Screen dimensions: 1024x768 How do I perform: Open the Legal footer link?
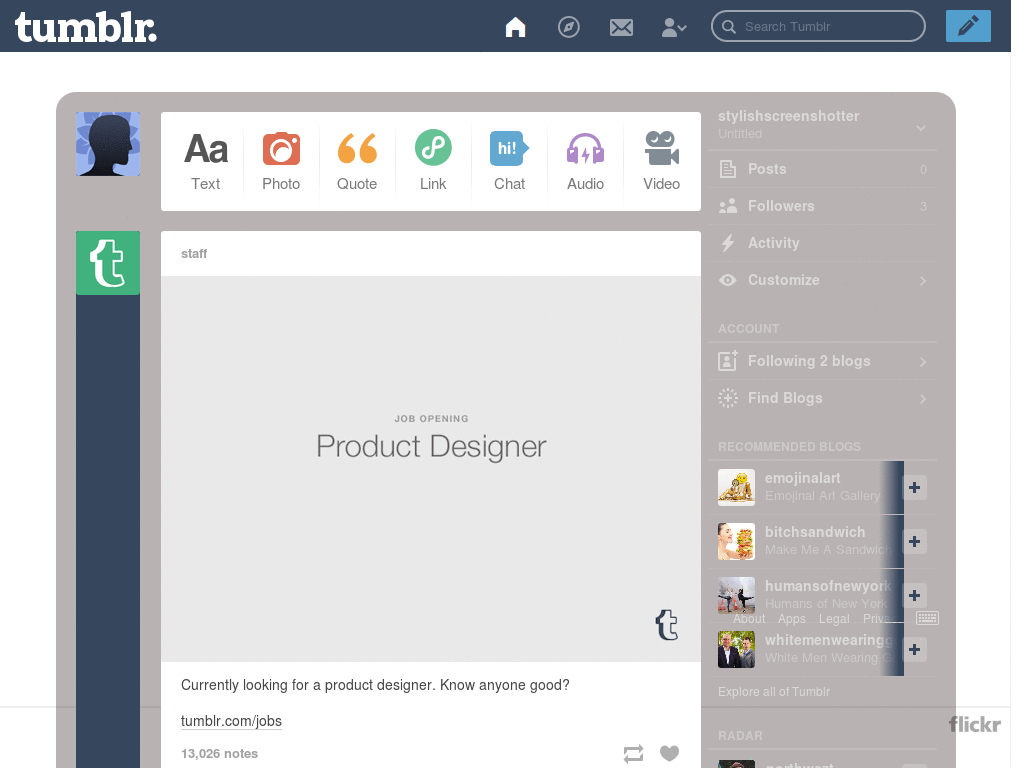[834, 618]
